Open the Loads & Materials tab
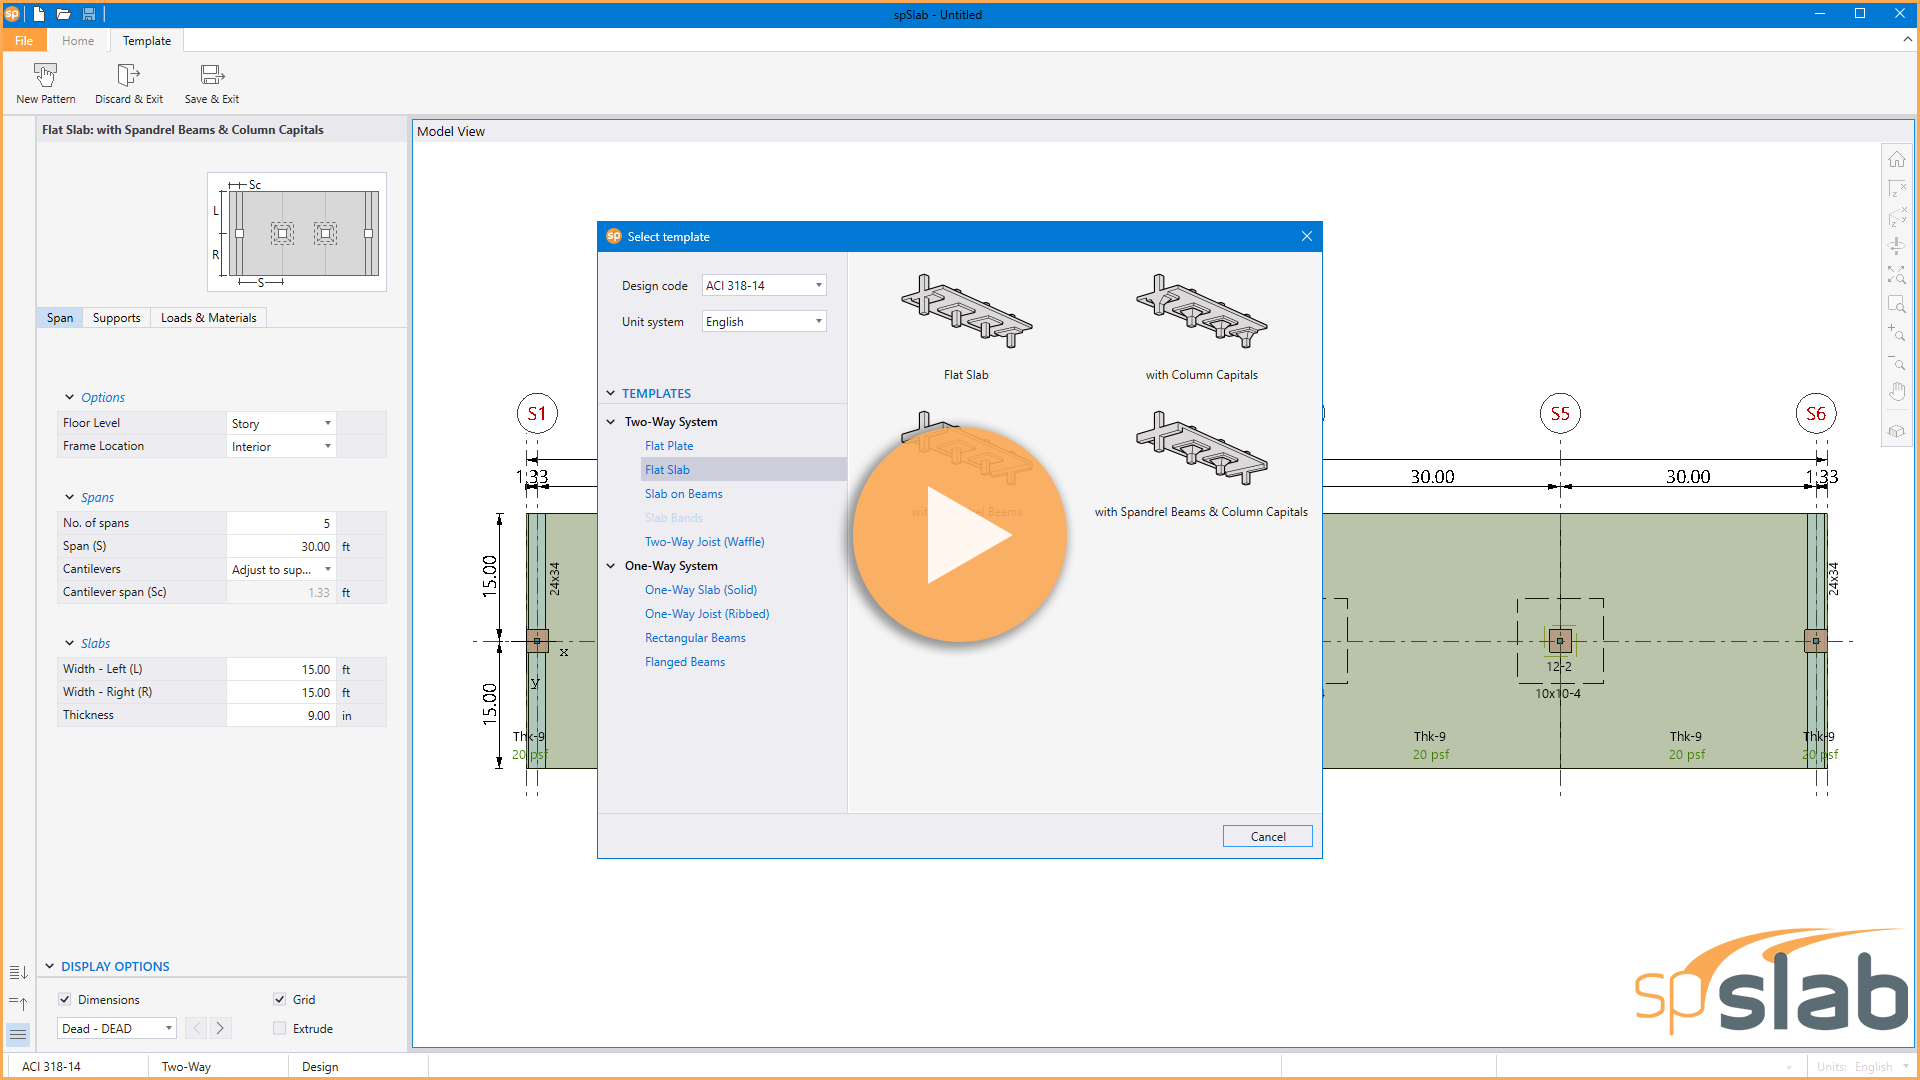The height and width of the screenshot is (1080, 1920). [208, 317]
